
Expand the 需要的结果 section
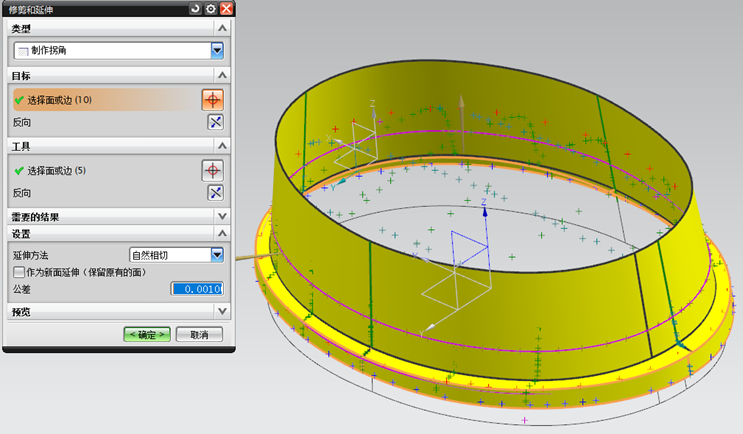pos(222,216)
